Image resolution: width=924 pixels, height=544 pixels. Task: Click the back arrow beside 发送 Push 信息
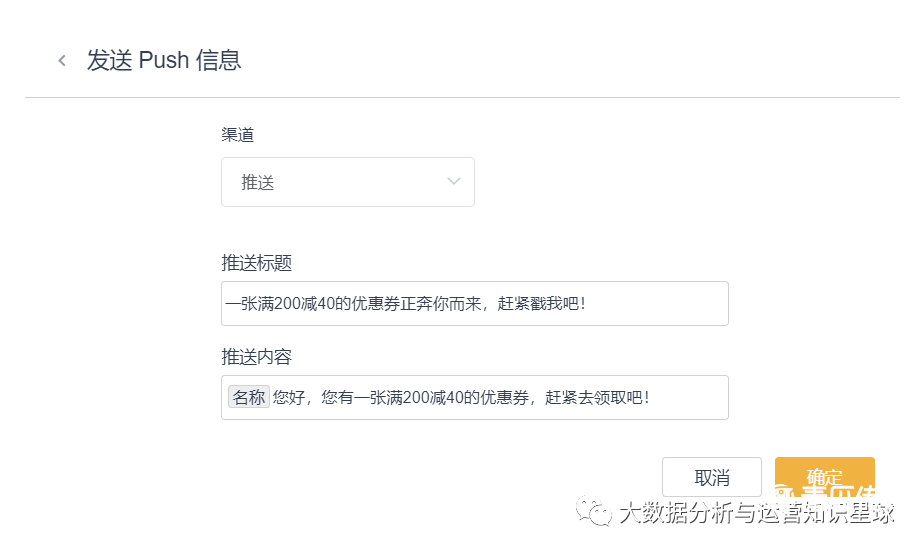(x=62, y=61)
